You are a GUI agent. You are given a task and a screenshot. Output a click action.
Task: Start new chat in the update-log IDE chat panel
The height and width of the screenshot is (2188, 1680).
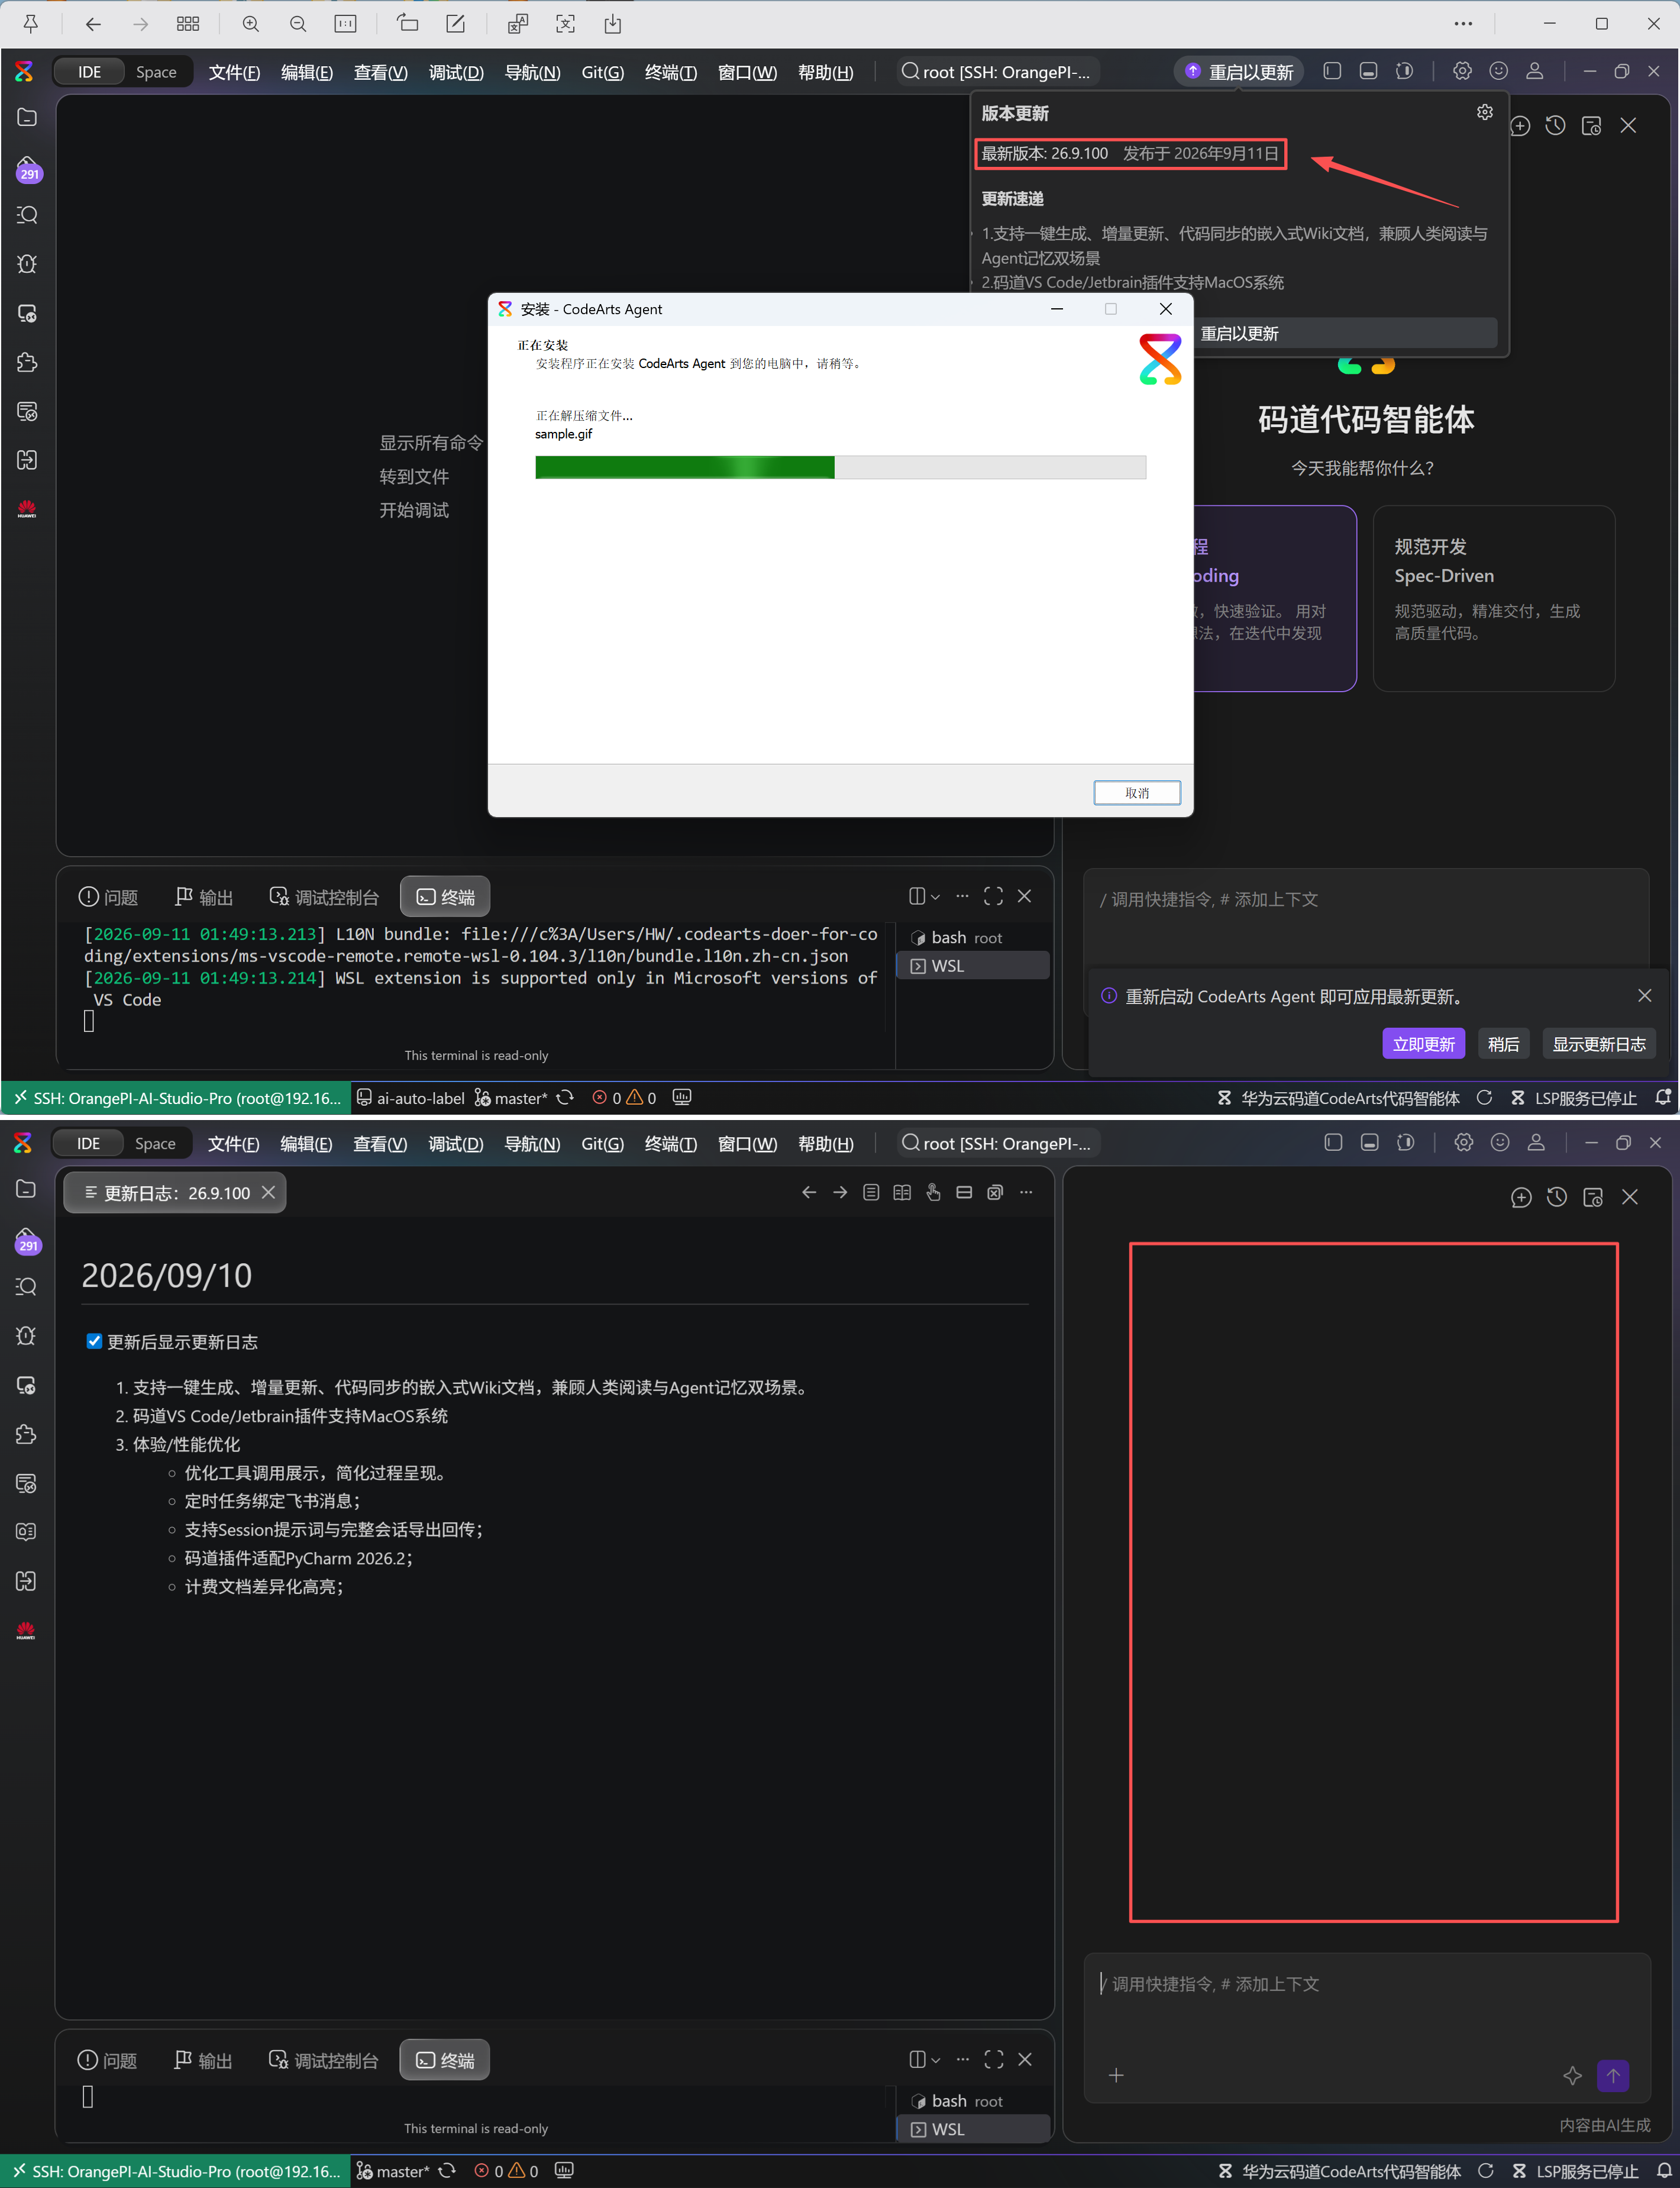[x=1521, y=1197]
